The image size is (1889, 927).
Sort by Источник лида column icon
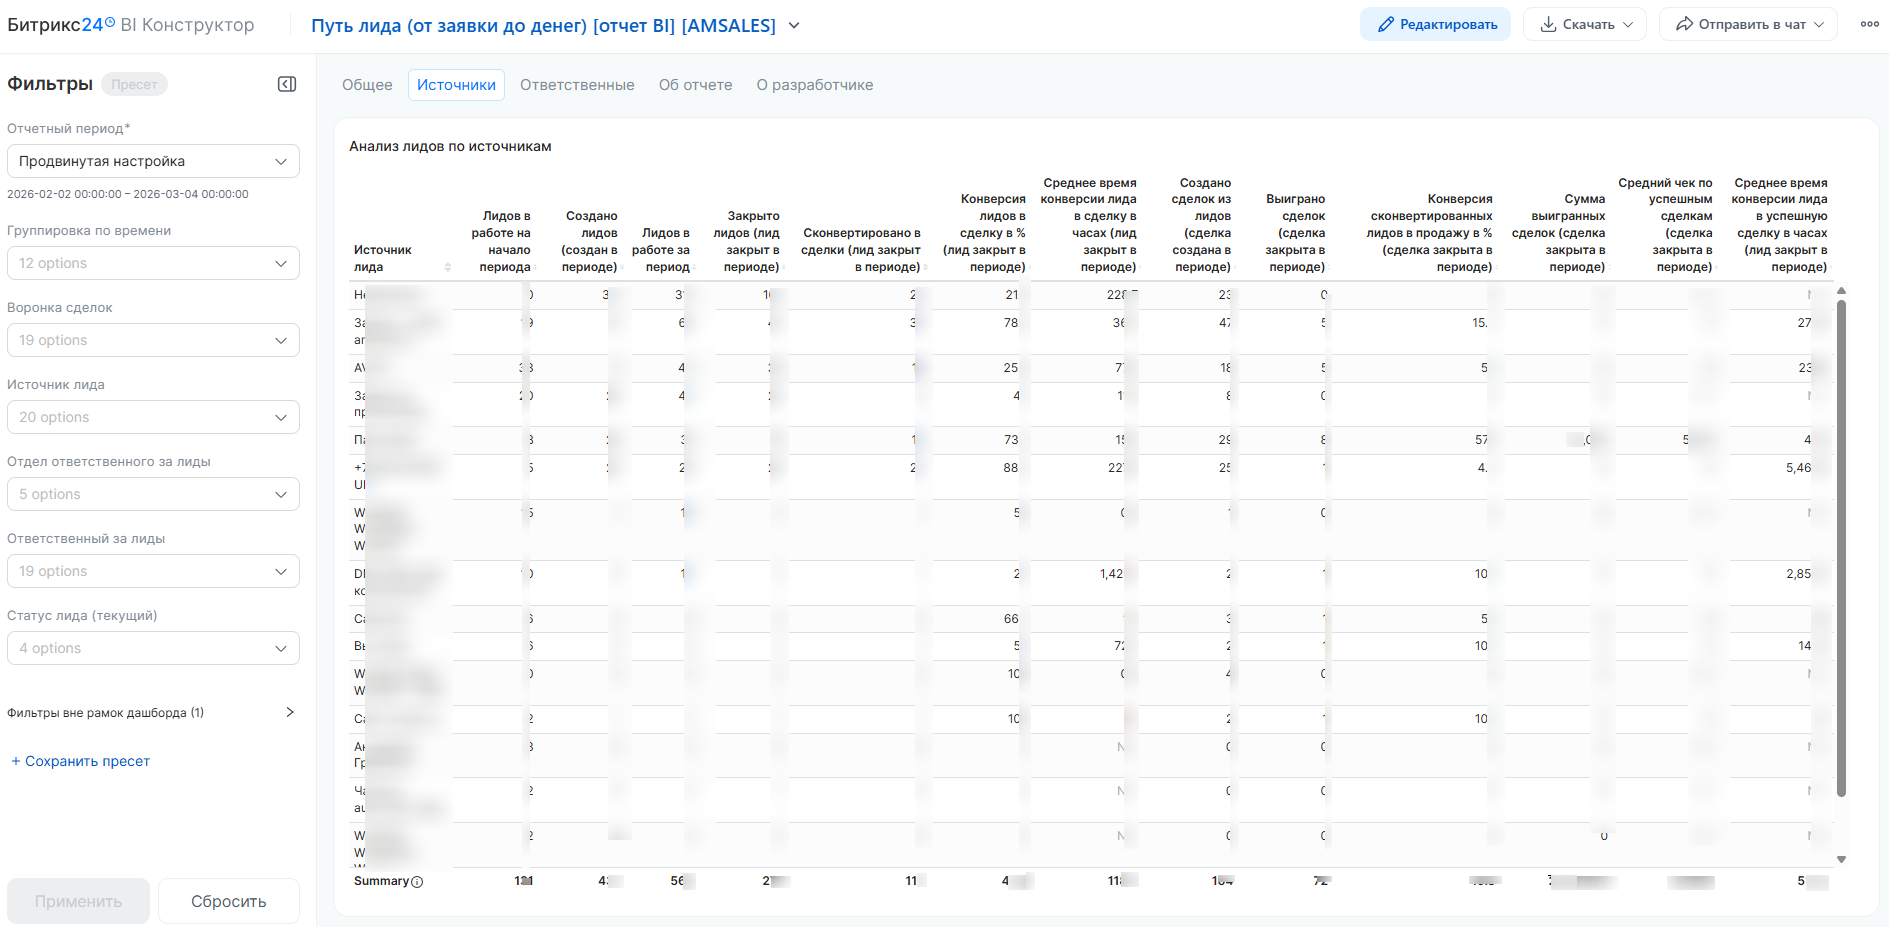[448, 267]
